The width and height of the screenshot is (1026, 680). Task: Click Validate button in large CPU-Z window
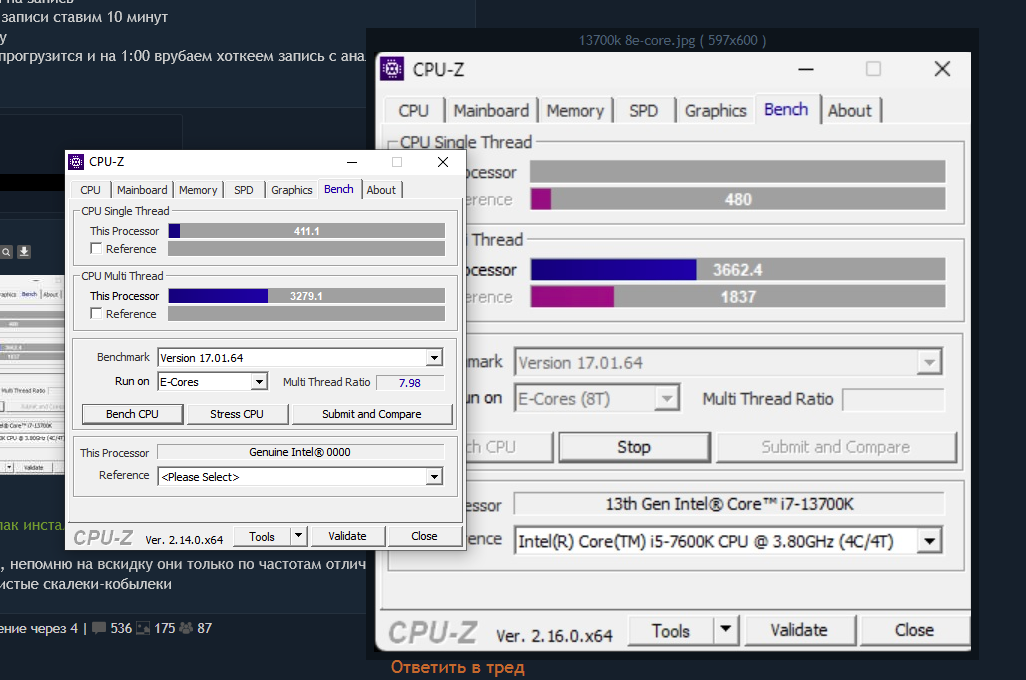coord(798,630)
